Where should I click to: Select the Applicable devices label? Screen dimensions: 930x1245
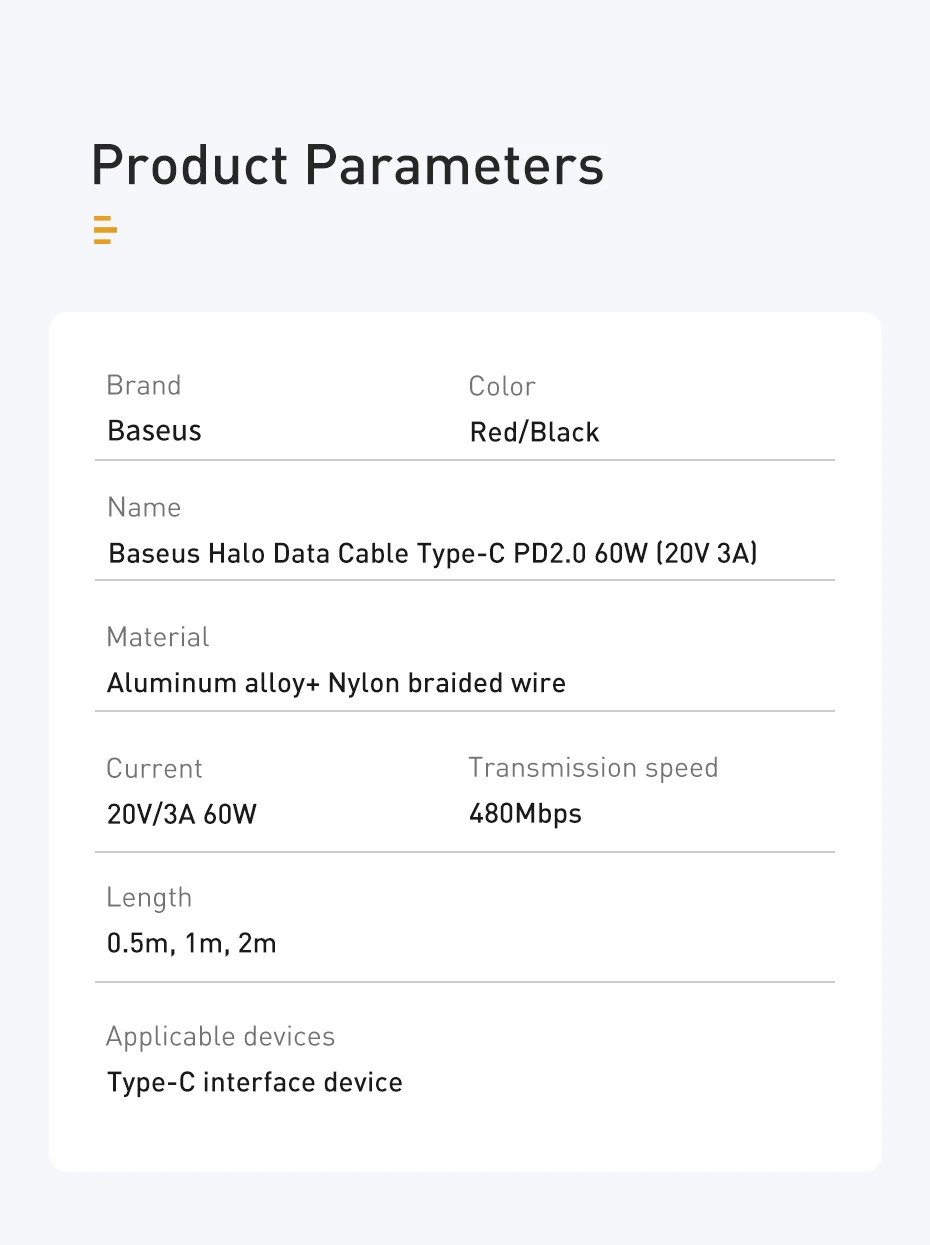[220, 1036]
